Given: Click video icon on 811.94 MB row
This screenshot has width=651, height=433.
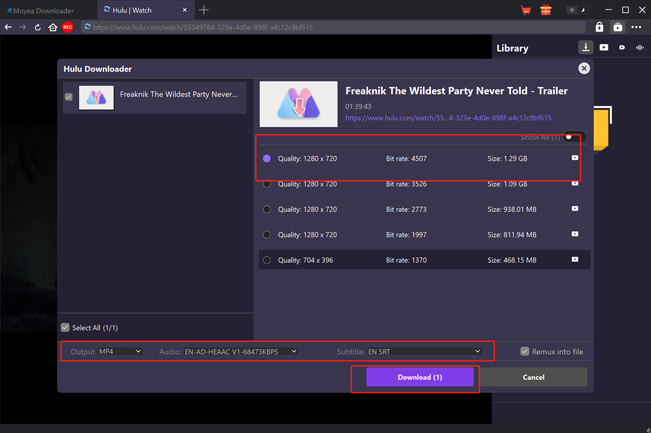Looking at the screenshot, I should click(x=575, y=234).
